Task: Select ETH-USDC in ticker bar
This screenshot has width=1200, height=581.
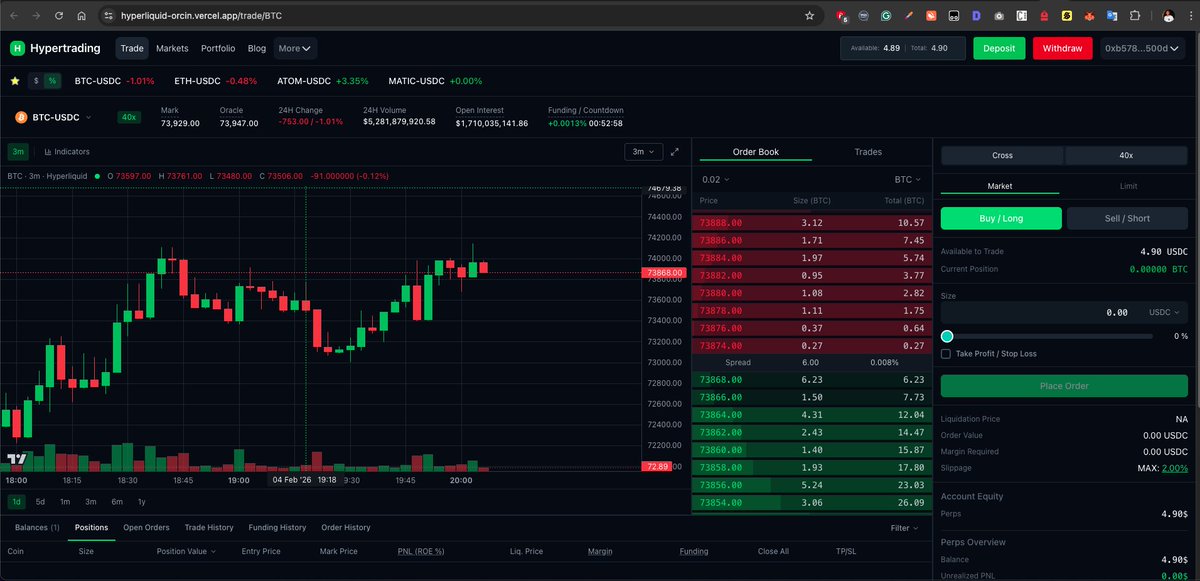Action: click(x=195, y=81)
